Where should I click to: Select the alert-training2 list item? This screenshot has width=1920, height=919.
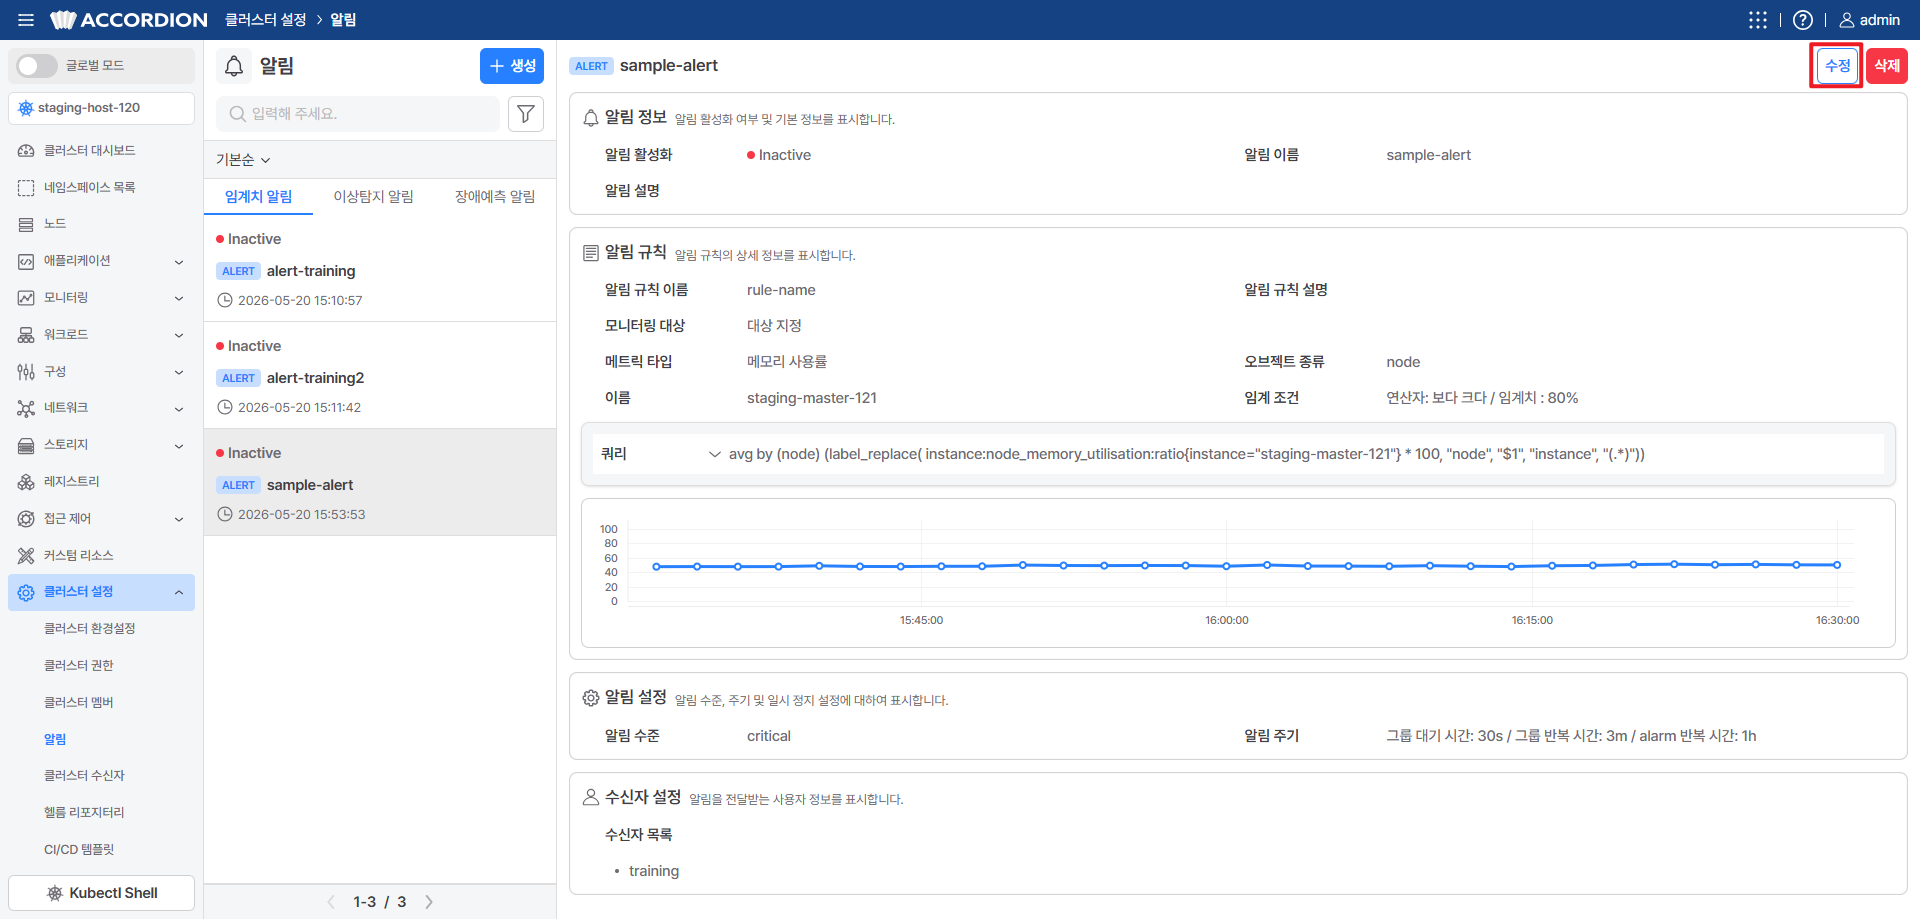(x=380, y=376)
